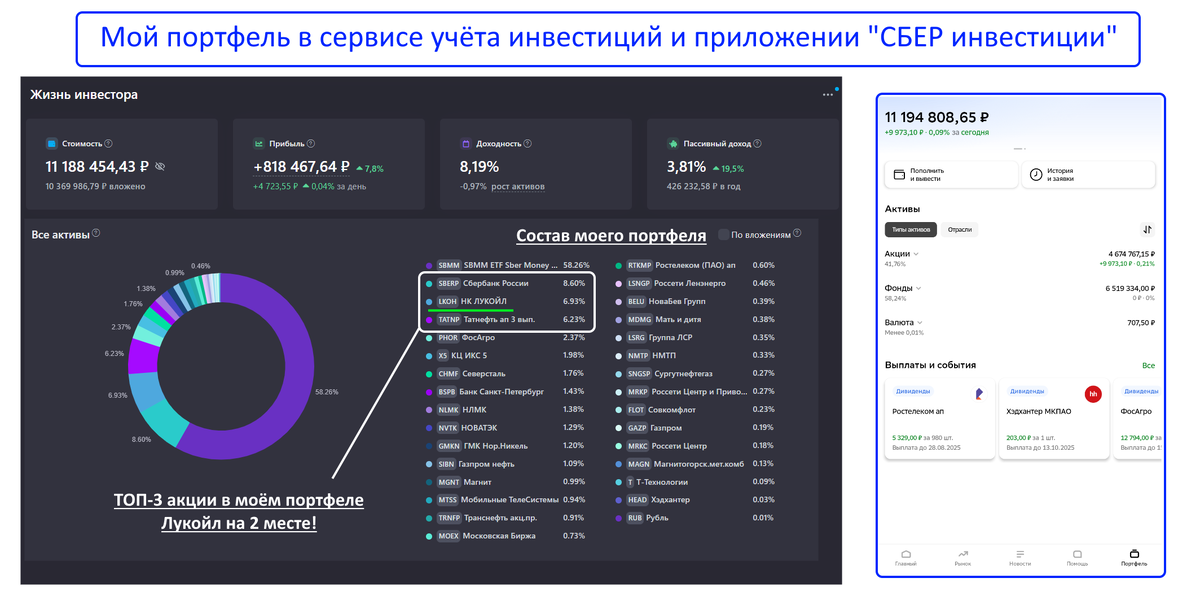Click the Стоимость card wallet icon
1200x604 pixels.
(52, 144)
